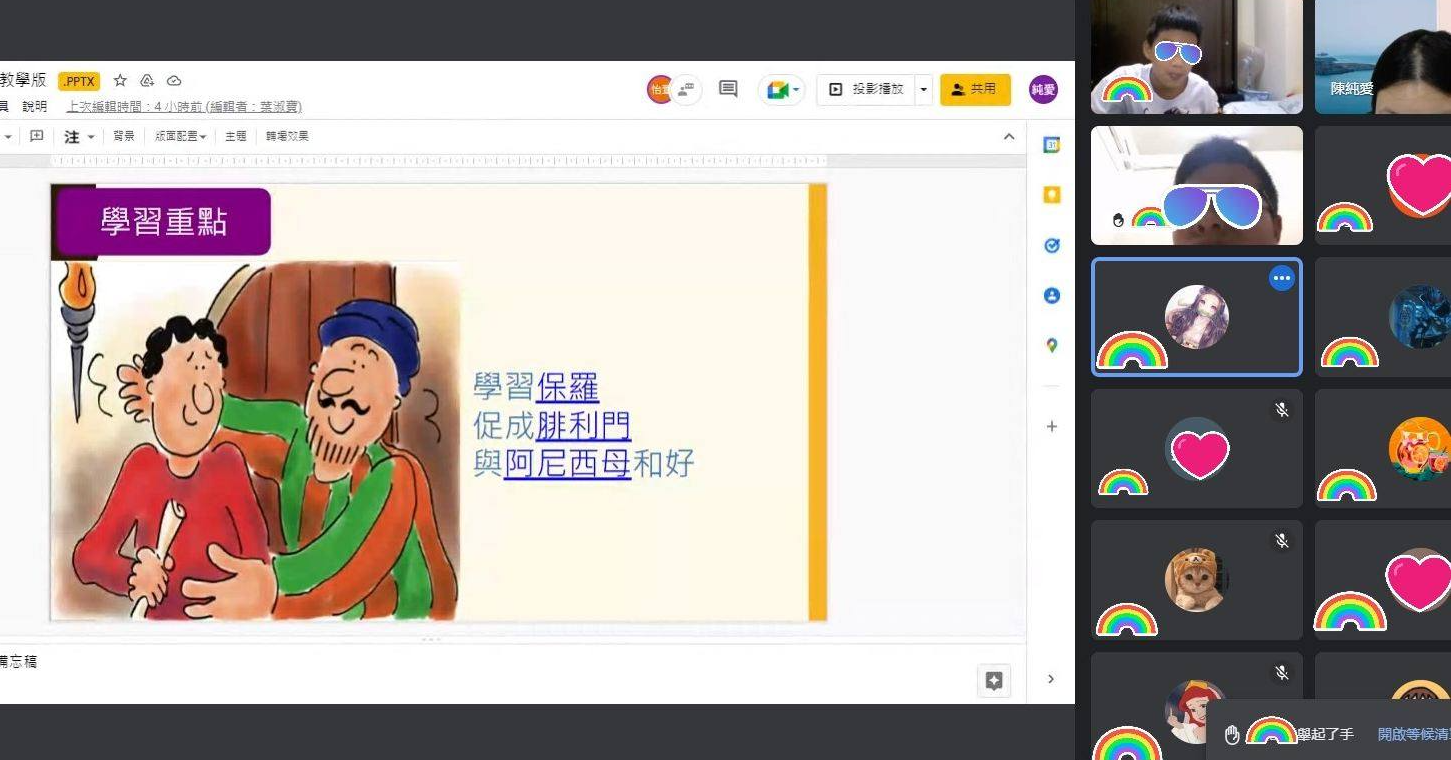Click the horizontal ruler above the slide
The image size is (1451, 760).
coord(439,161)
